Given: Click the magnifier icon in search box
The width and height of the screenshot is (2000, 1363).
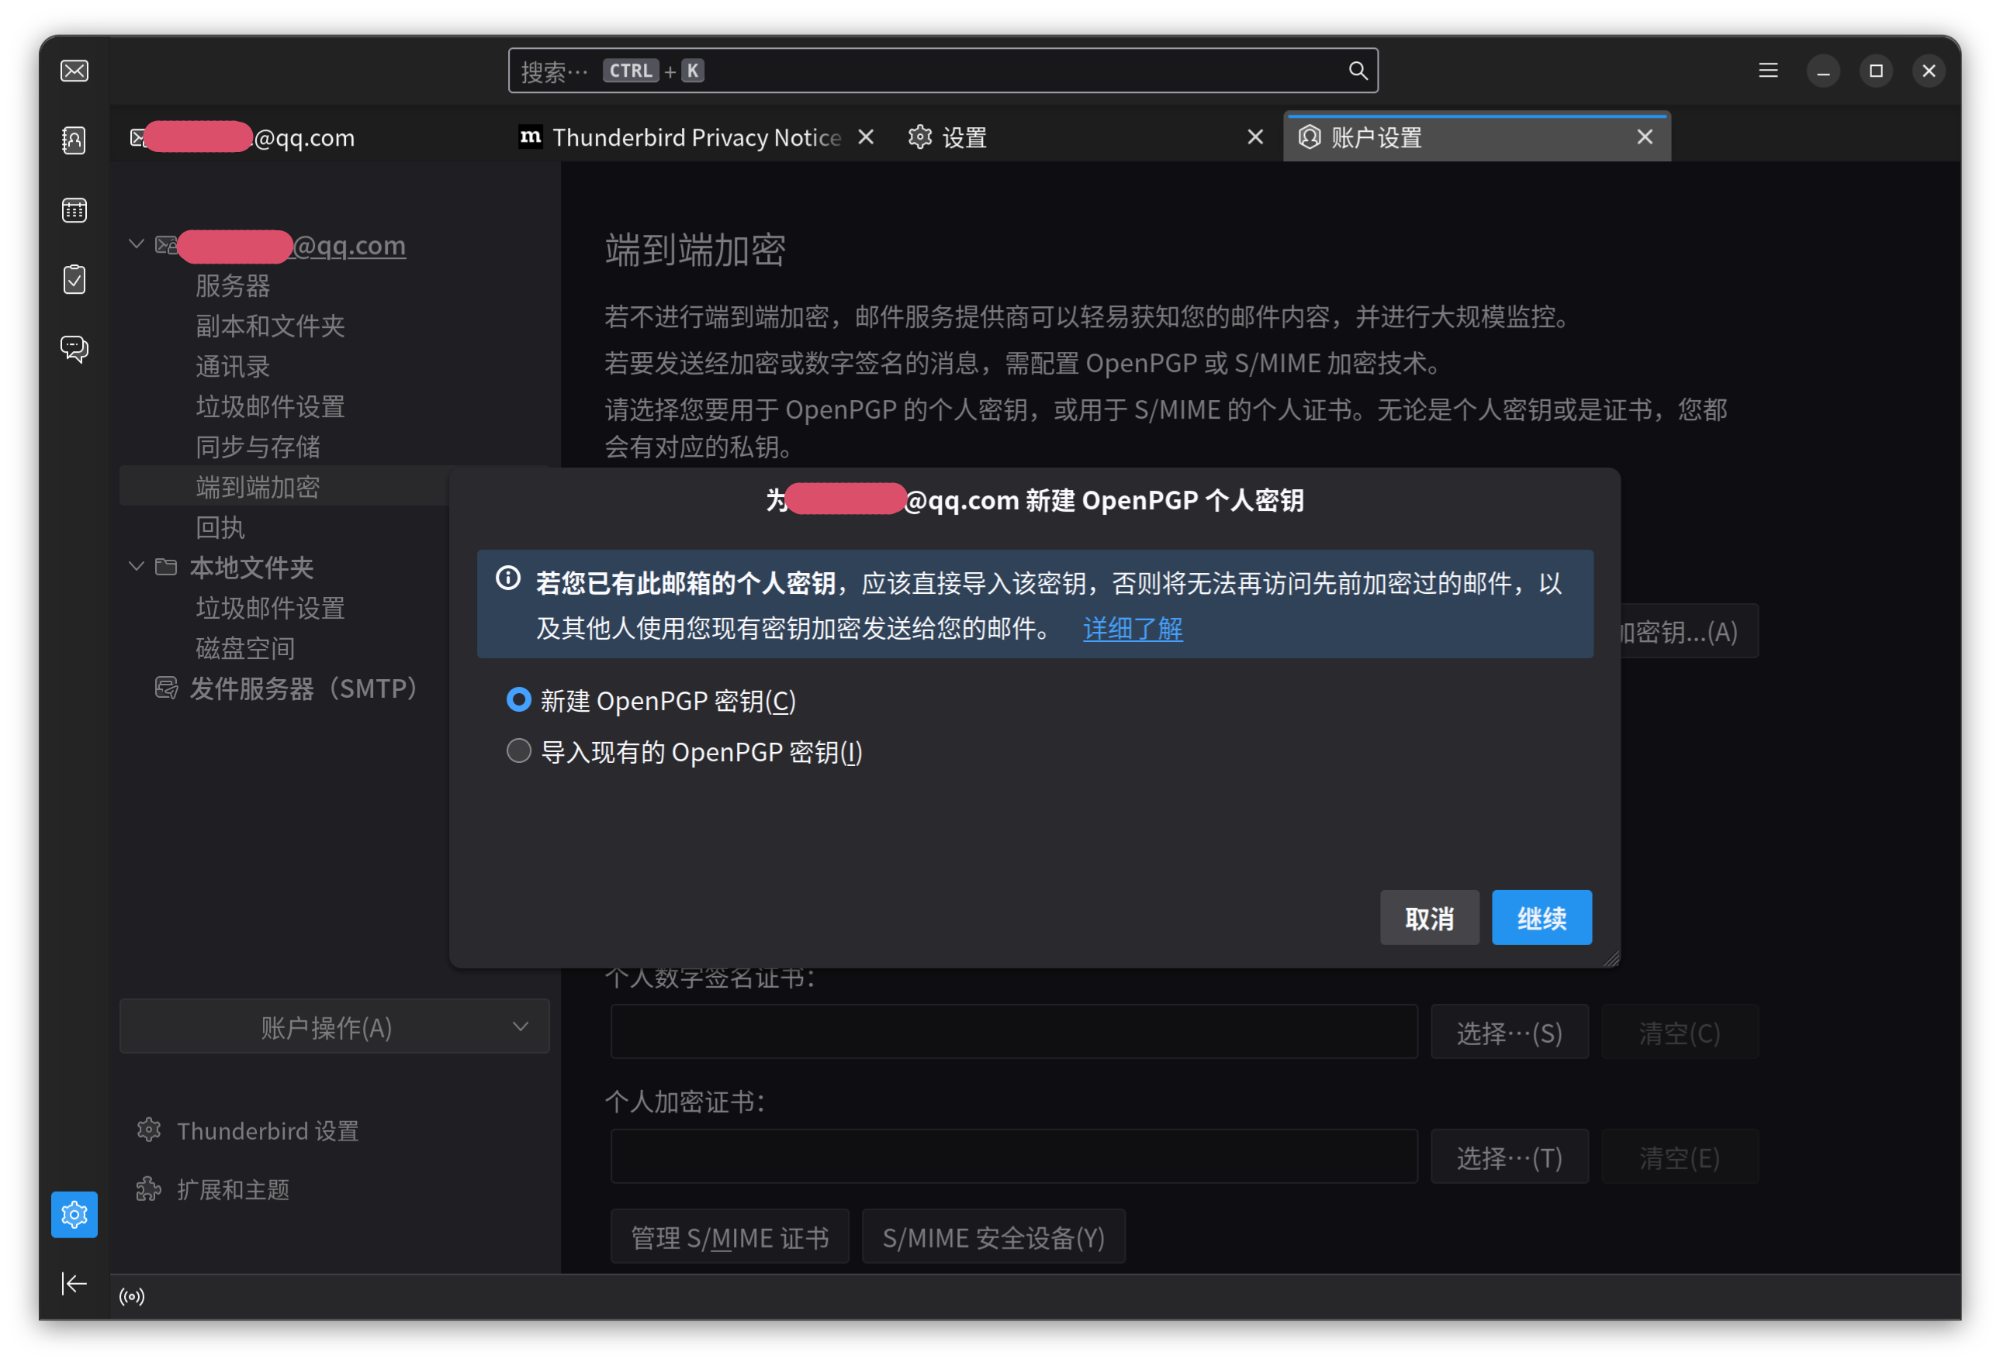Looking at the screenshot, I should point(1357,70).
